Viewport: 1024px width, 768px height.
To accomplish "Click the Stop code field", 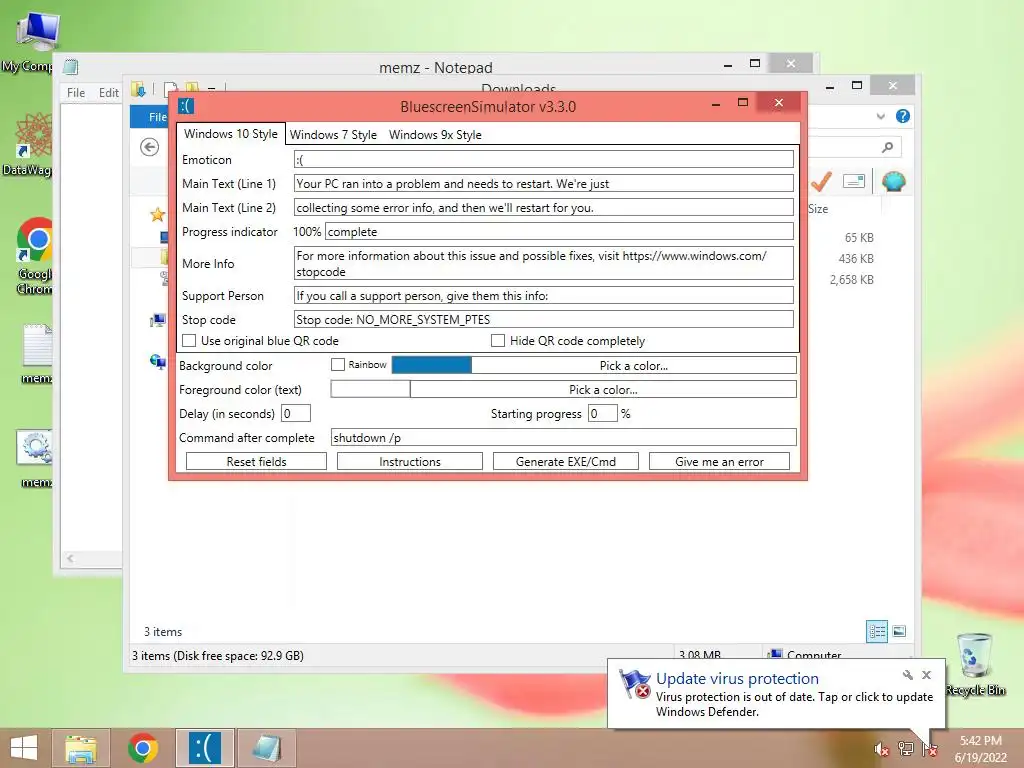I will click(543, 319).
